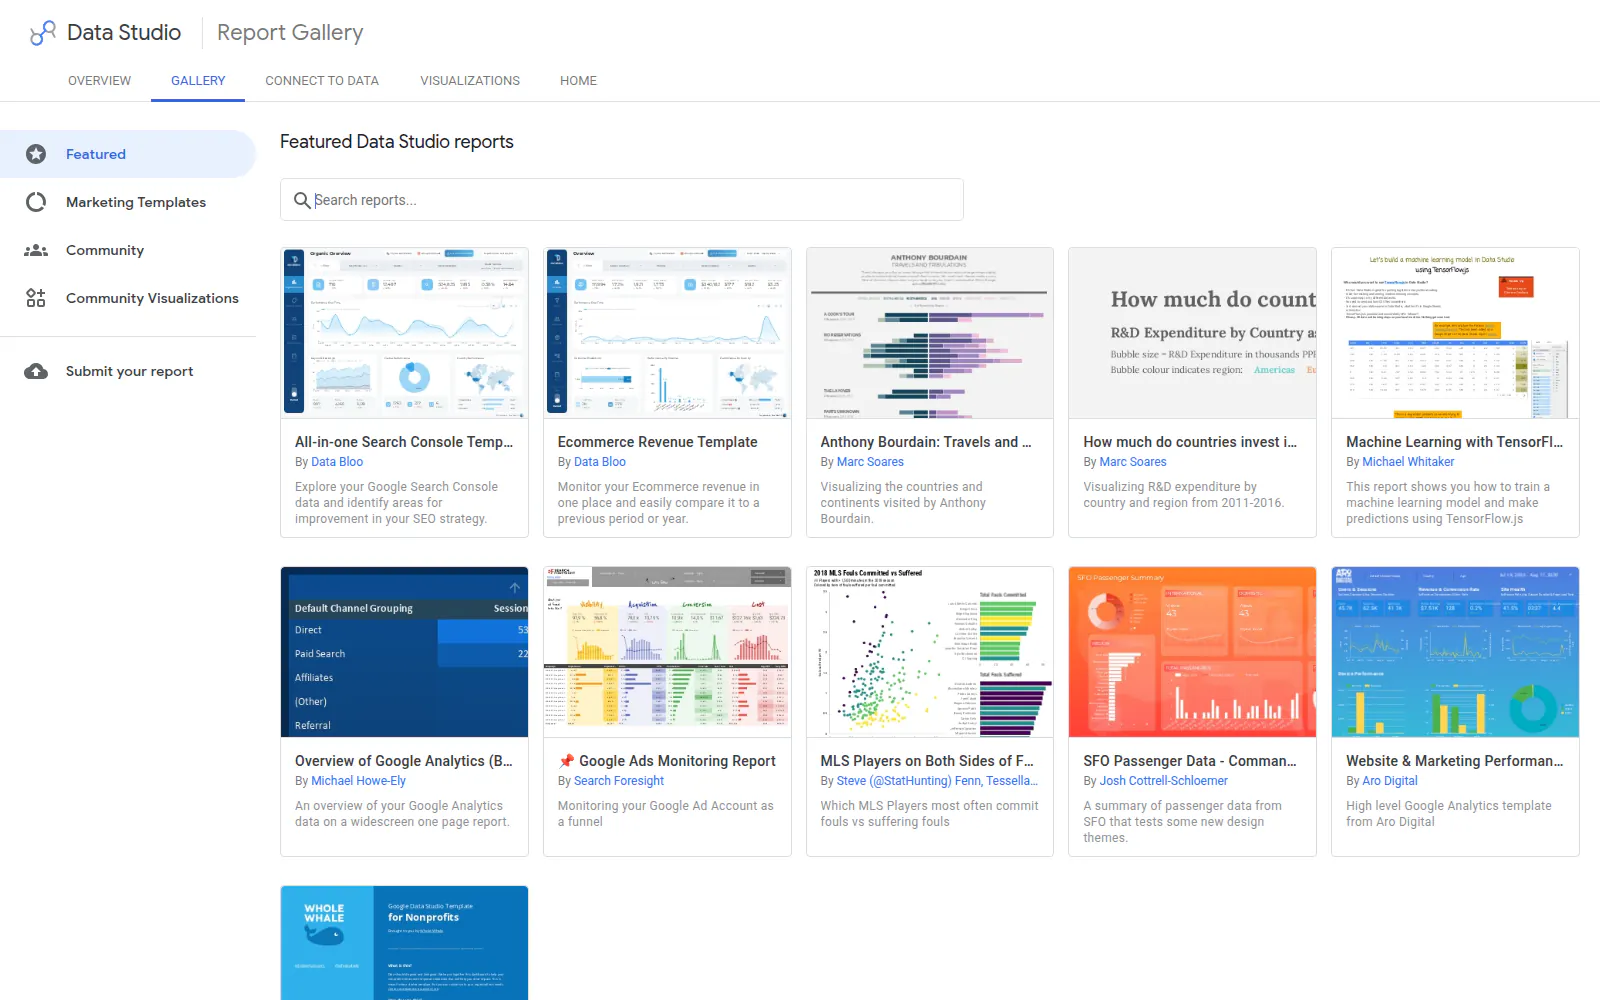Click the Submit your report upload icon
The height and width of the screenshot is (1000, 1600).
(x=36, y=371)
